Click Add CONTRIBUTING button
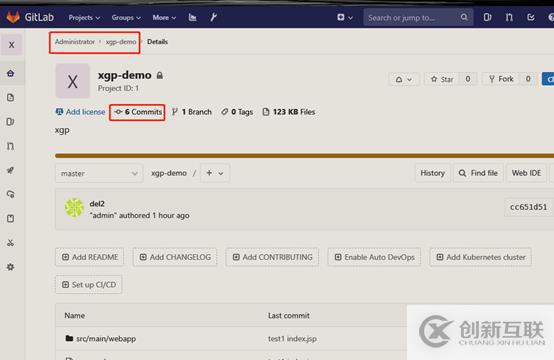This screenshot has width=554, height=360. (x=272, y=257)
